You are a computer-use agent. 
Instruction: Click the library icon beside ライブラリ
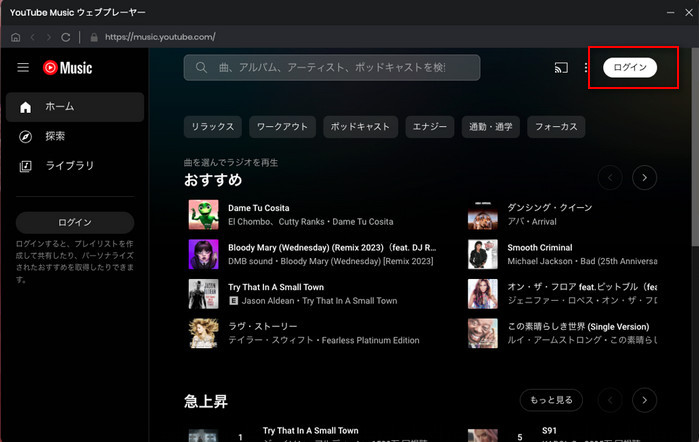coord(25,166)
